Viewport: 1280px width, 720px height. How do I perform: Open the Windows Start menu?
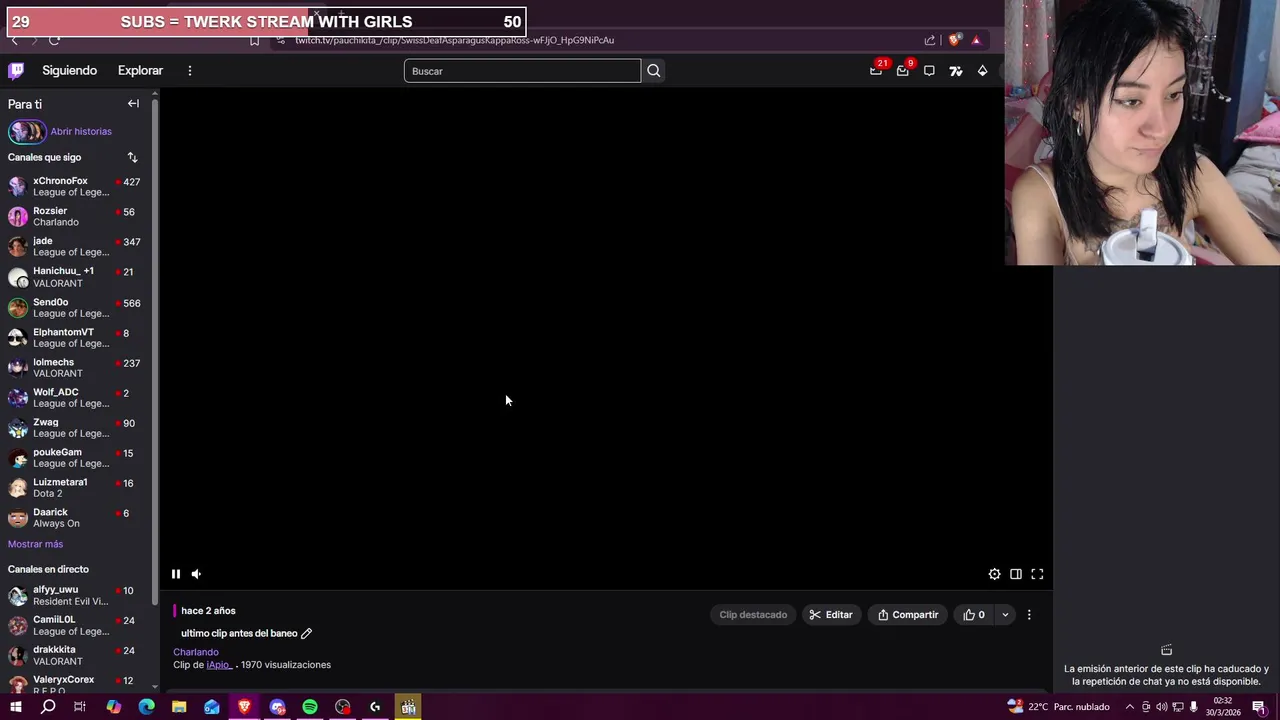(x=15, y=707)
